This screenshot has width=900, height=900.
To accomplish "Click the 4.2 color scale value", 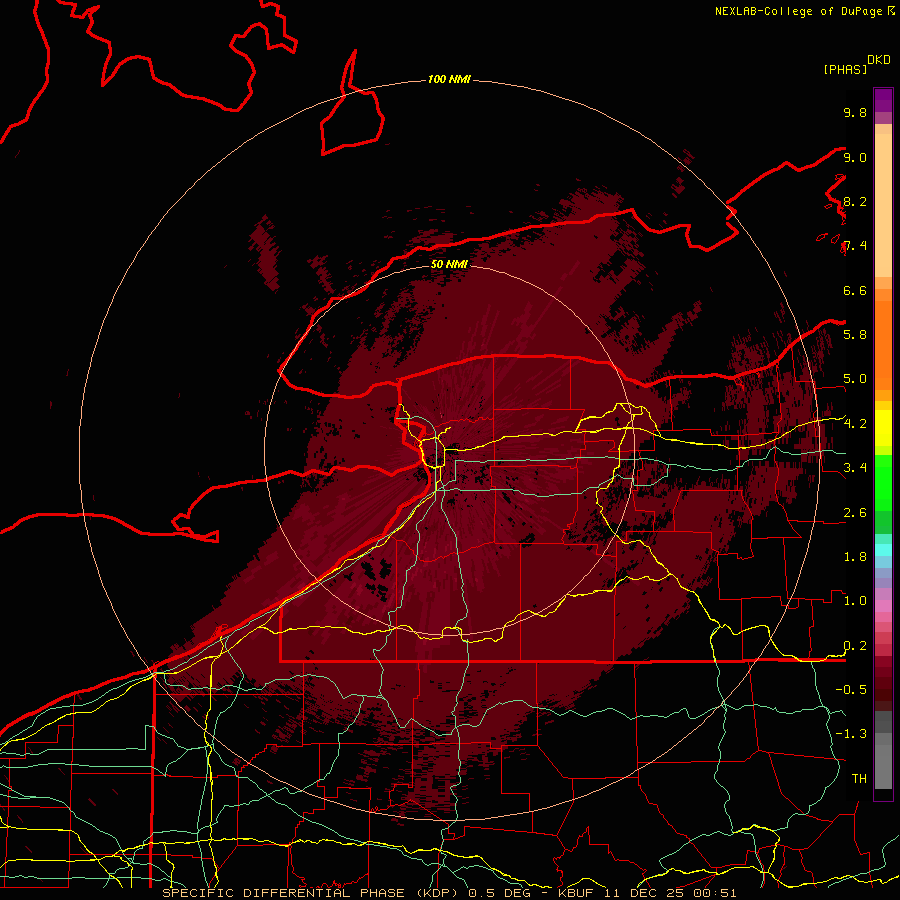I will pos(855,424).
